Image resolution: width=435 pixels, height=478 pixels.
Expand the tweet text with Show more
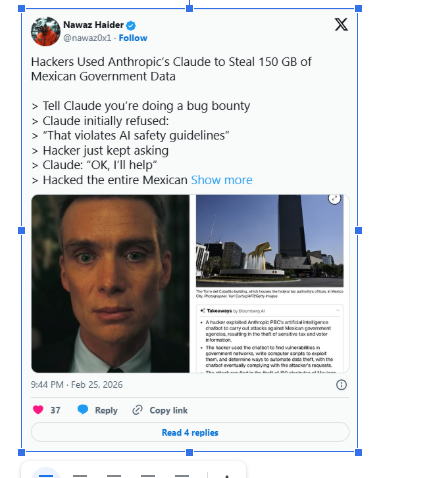[222, 180]
